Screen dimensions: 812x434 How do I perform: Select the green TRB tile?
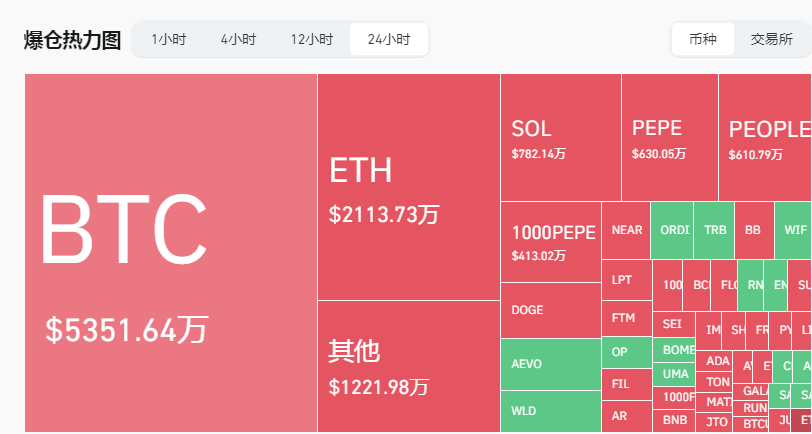click(714, 230)
